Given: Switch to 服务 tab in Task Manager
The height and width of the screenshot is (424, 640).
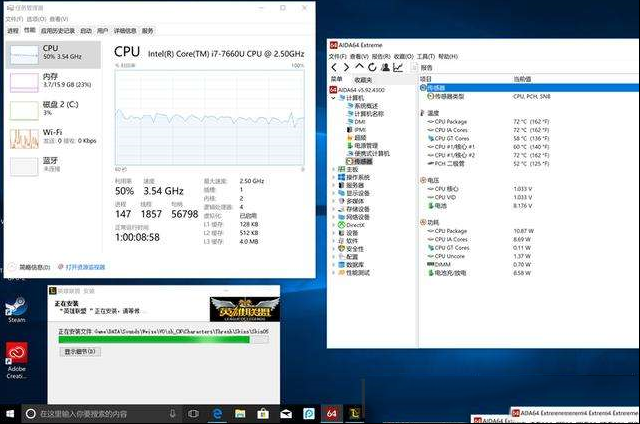Looking at the screenshot, I should [147, 31].
